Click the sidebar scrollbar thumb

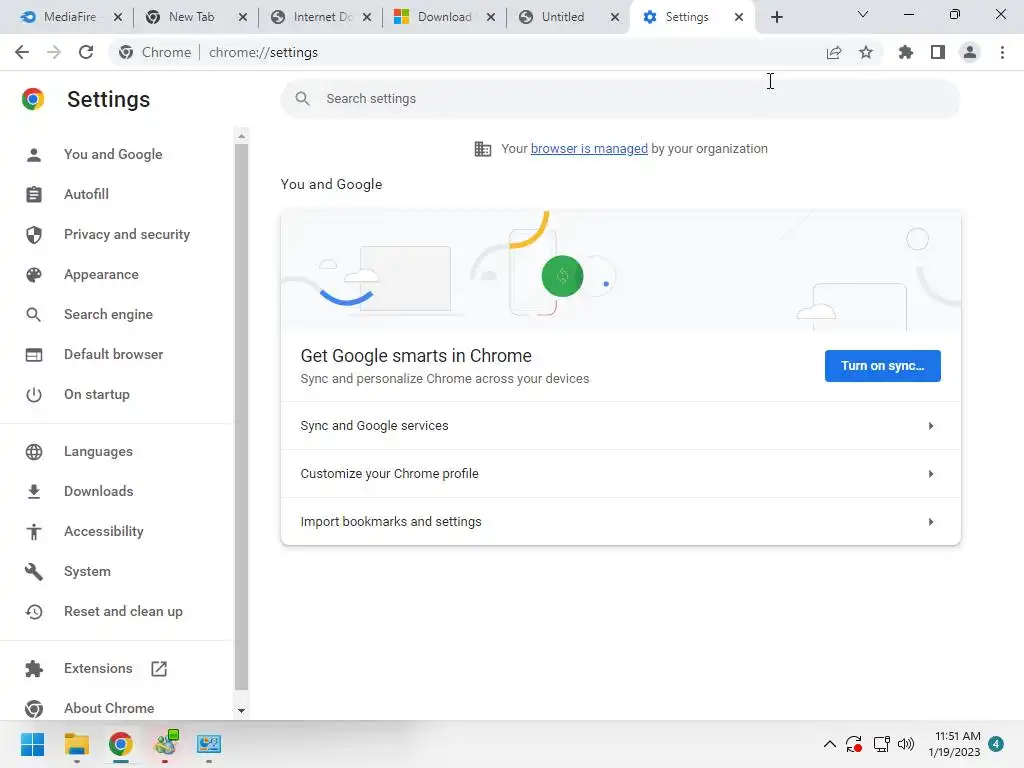(242, 417)
